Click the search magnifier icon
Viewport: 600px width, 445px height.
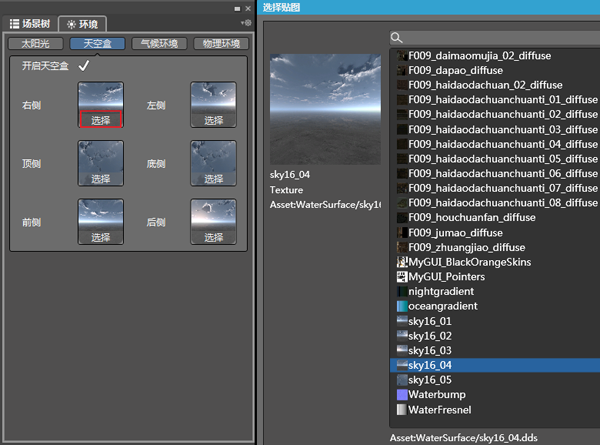(398, 38)
